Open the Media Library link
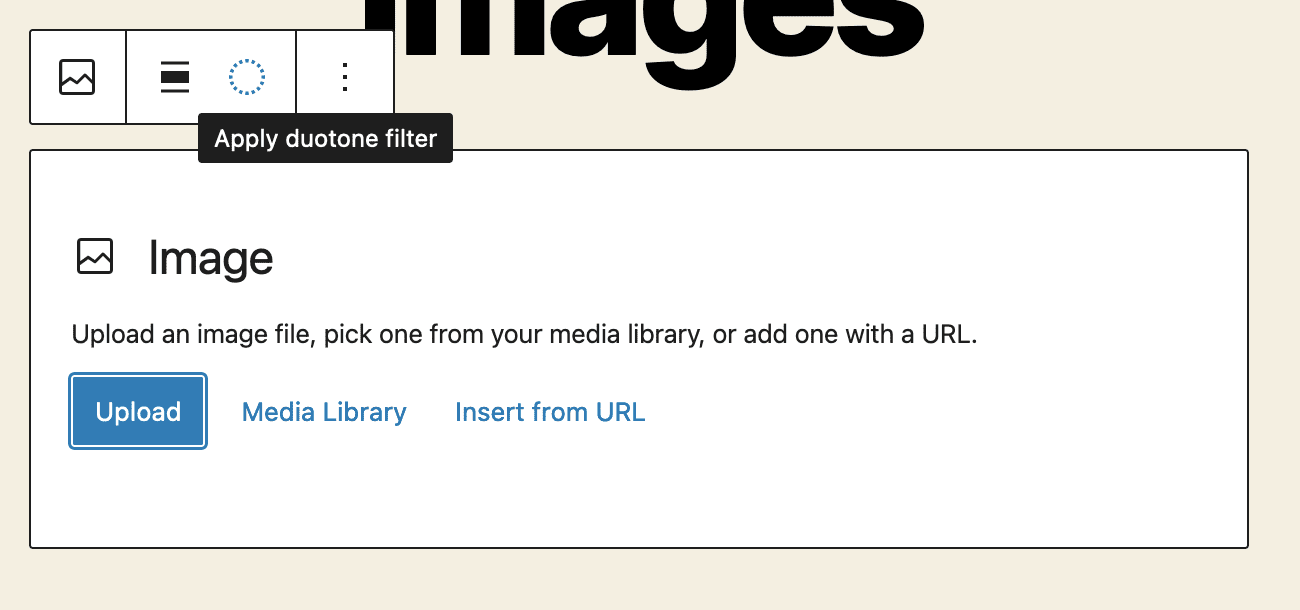This screenshot has height=610, width=1300. [x=324, y=412]
